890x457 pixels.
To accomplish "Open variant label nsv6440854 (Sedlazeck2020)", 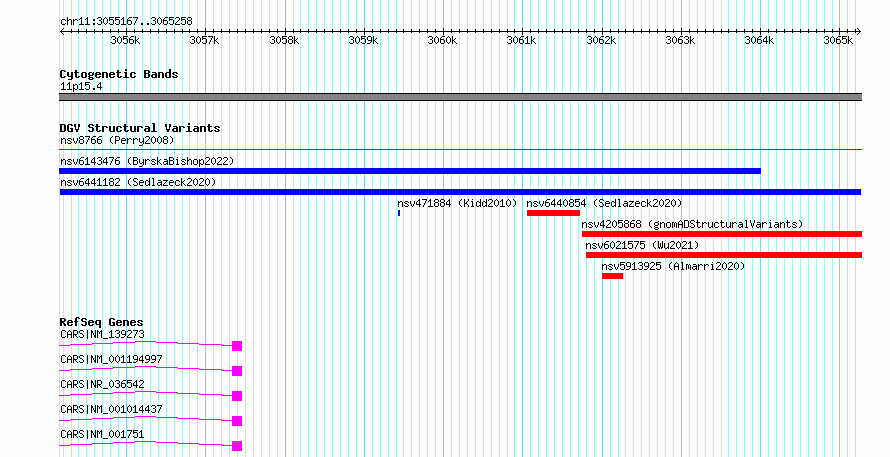I will (x=604, y=203).
